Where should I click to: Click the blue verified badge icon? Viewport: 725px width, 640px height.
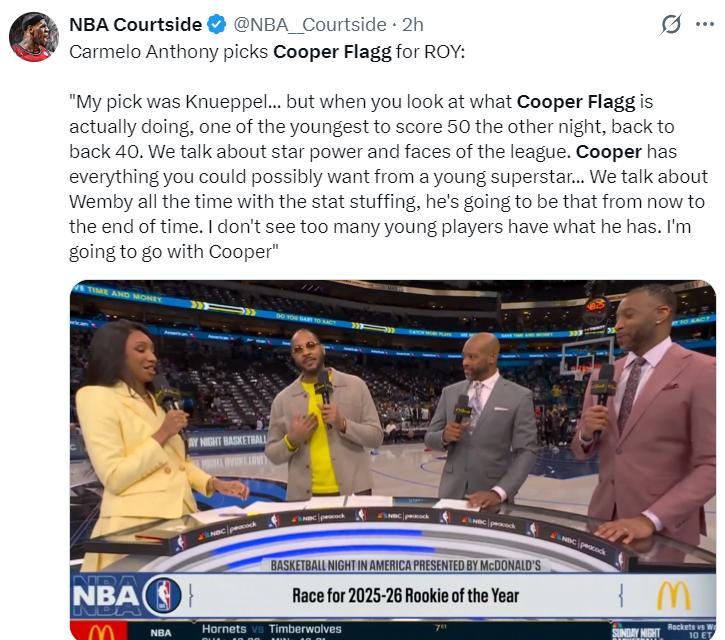tap(216, 25)
